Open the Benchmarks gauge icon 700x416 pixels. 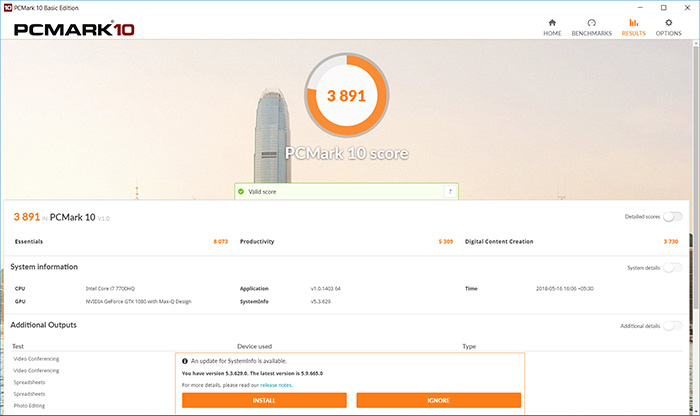click(592, 23)
